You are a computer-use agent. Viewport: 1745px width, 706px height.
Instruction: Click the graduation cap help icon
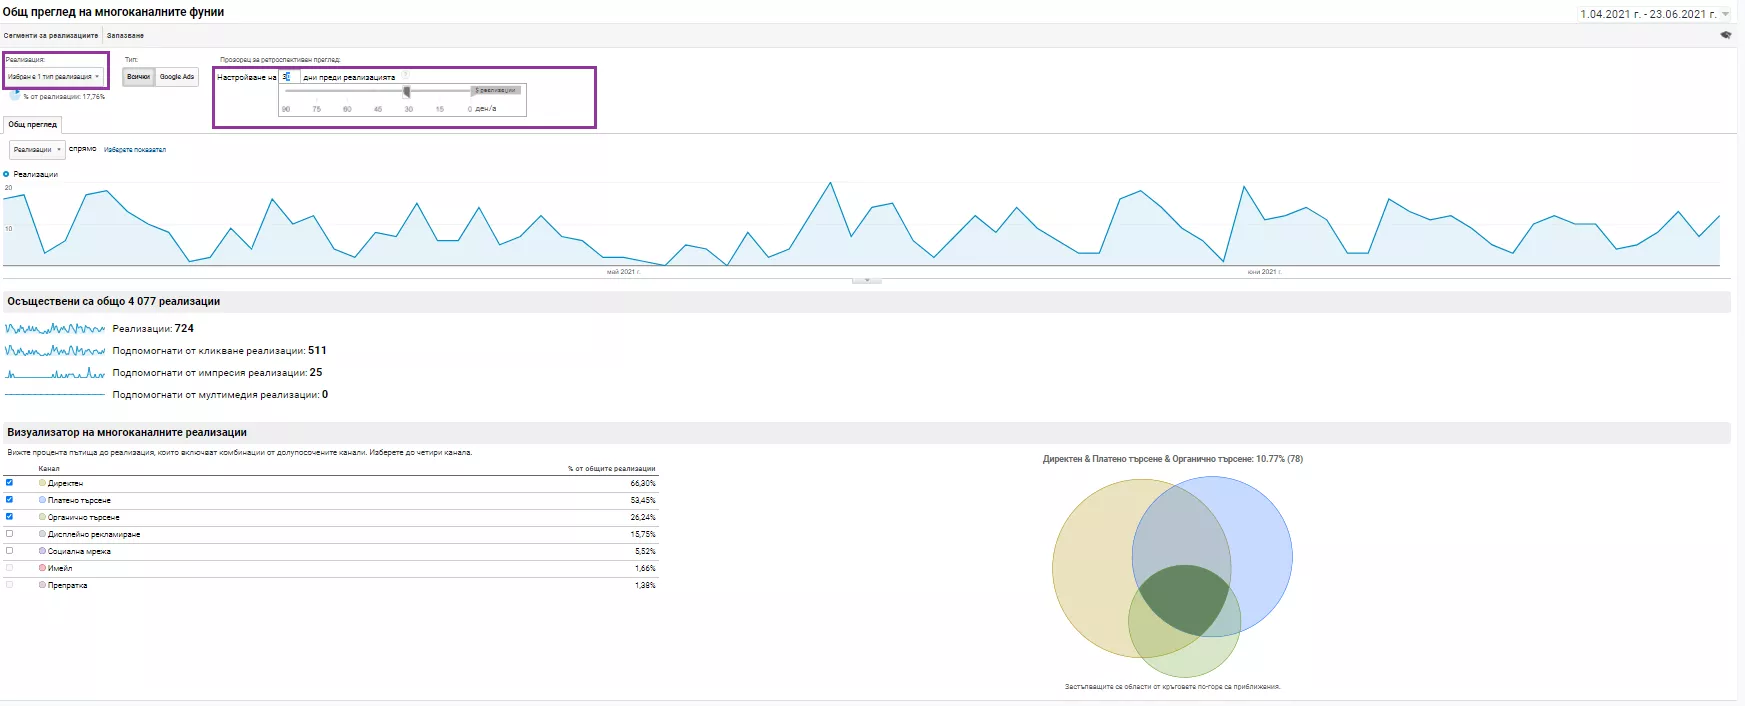pos(1725,35)
